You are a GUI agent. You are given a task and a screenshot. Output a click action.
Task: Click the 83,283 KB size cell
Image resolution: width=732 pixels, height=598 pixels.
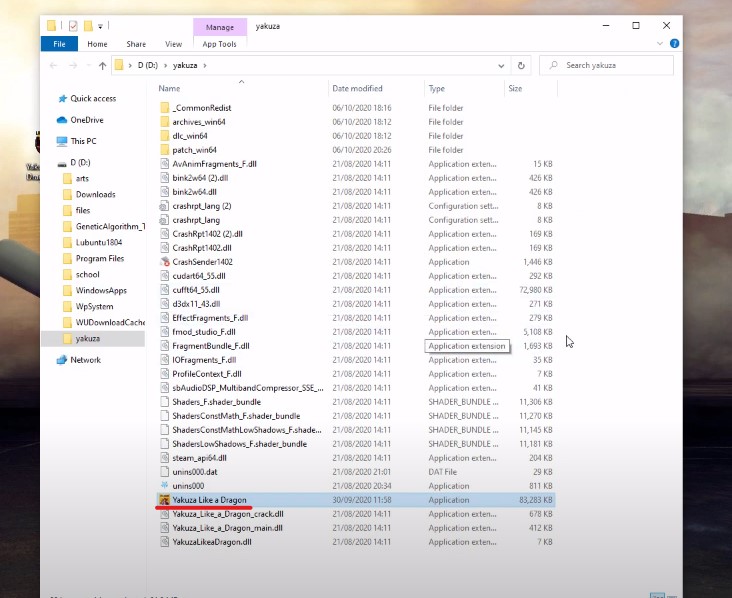pos(535,500)
